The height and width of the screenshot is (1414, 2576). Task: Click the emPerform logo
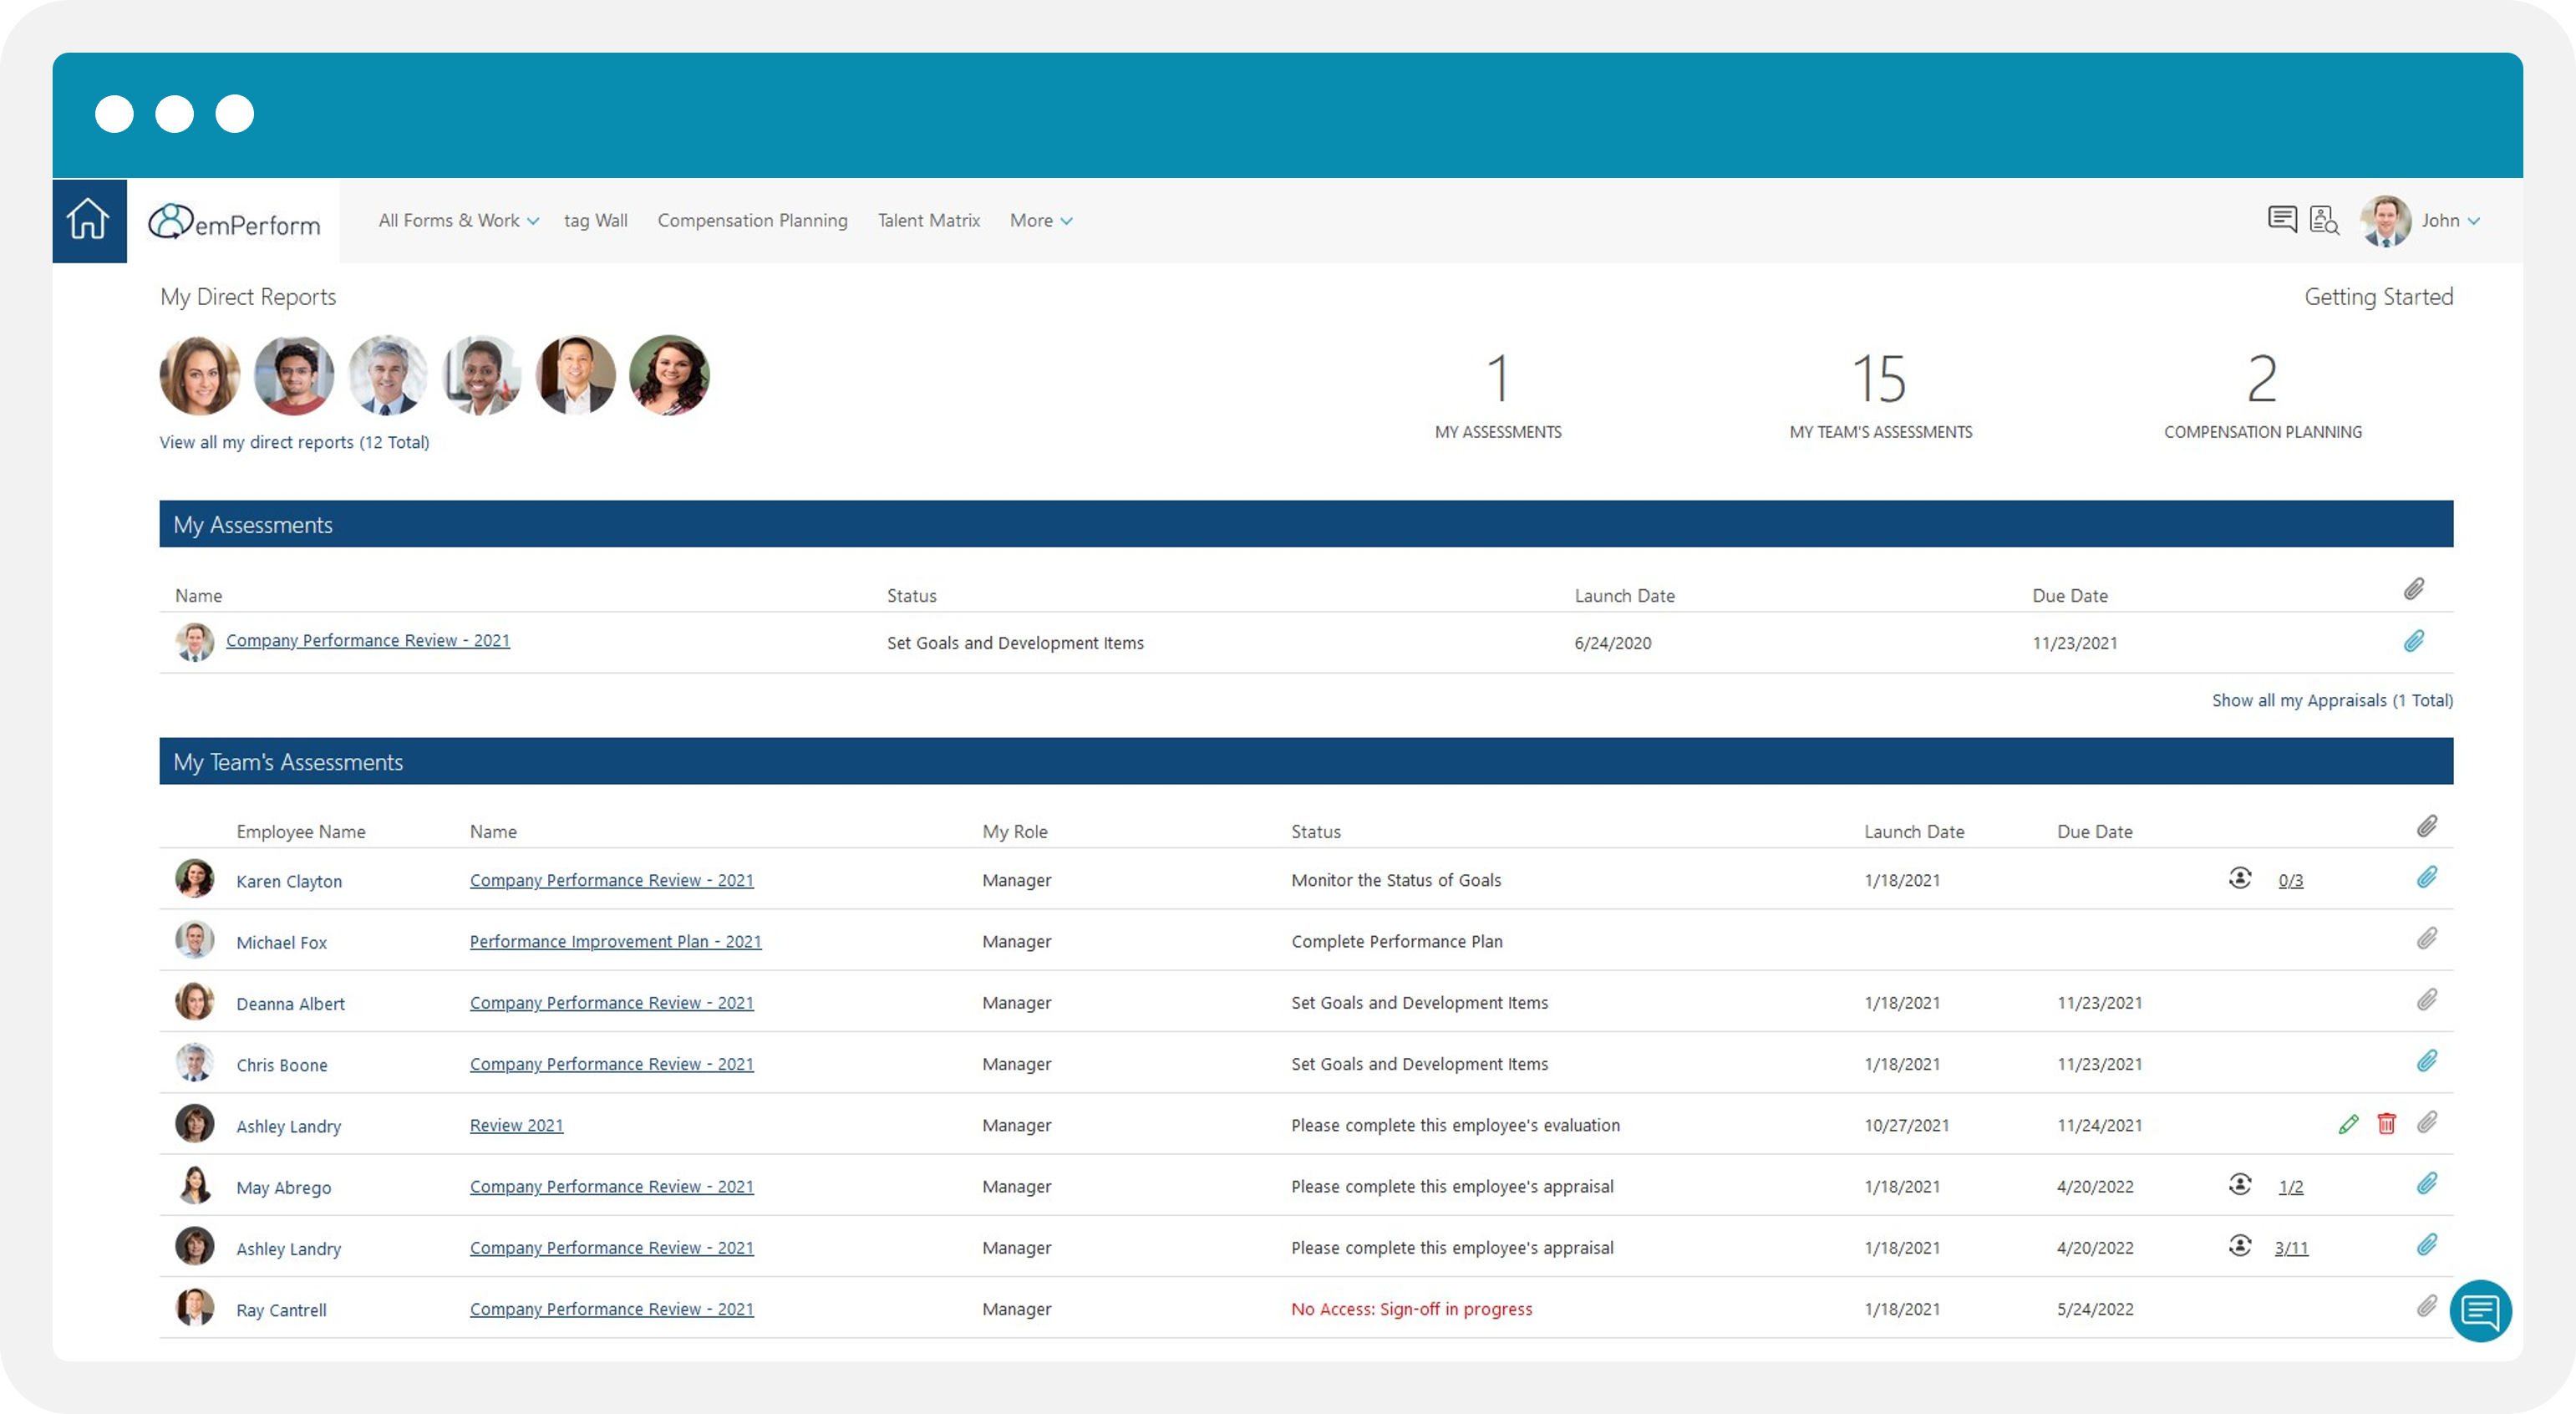(234, 221)
